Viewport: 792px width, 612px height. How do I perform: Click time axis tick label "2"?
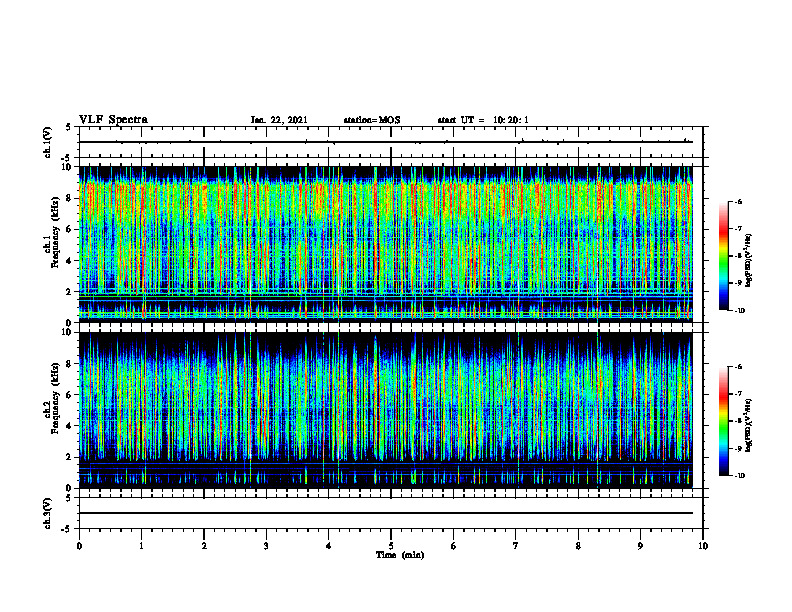point(204,546)
